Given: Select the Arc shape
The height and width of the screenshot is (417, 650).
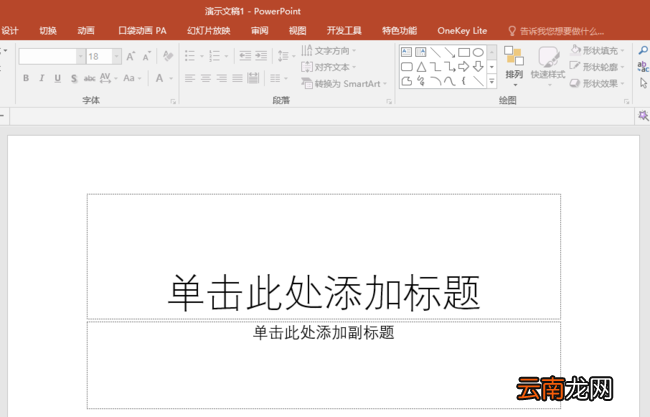Looking at the screenshot, I should (x=435, y=81).
